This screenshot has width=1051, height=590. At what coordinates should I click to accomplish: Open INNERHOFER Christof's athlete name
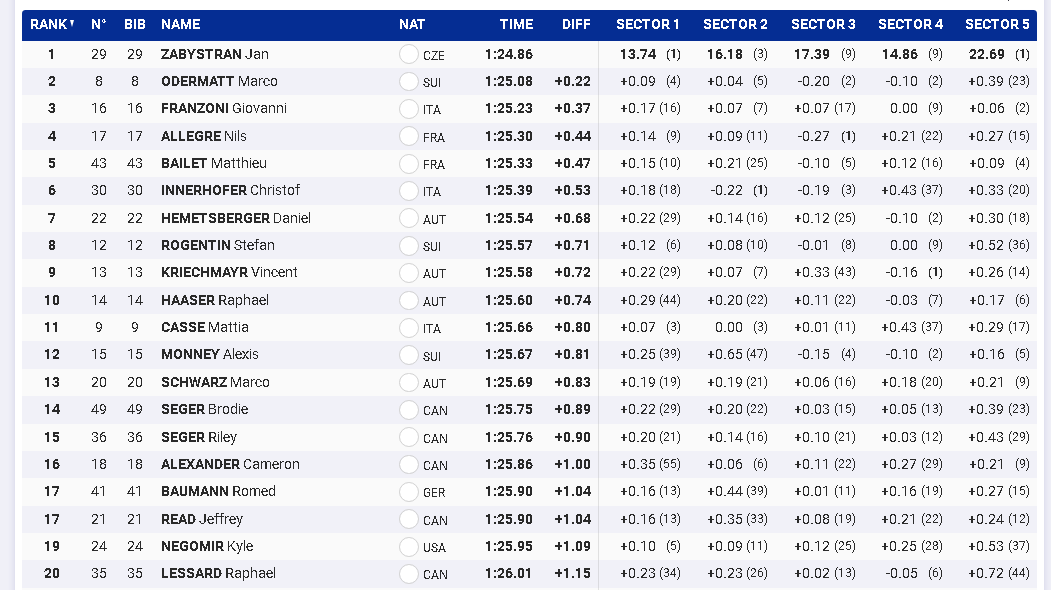click(x=230, y=191)
